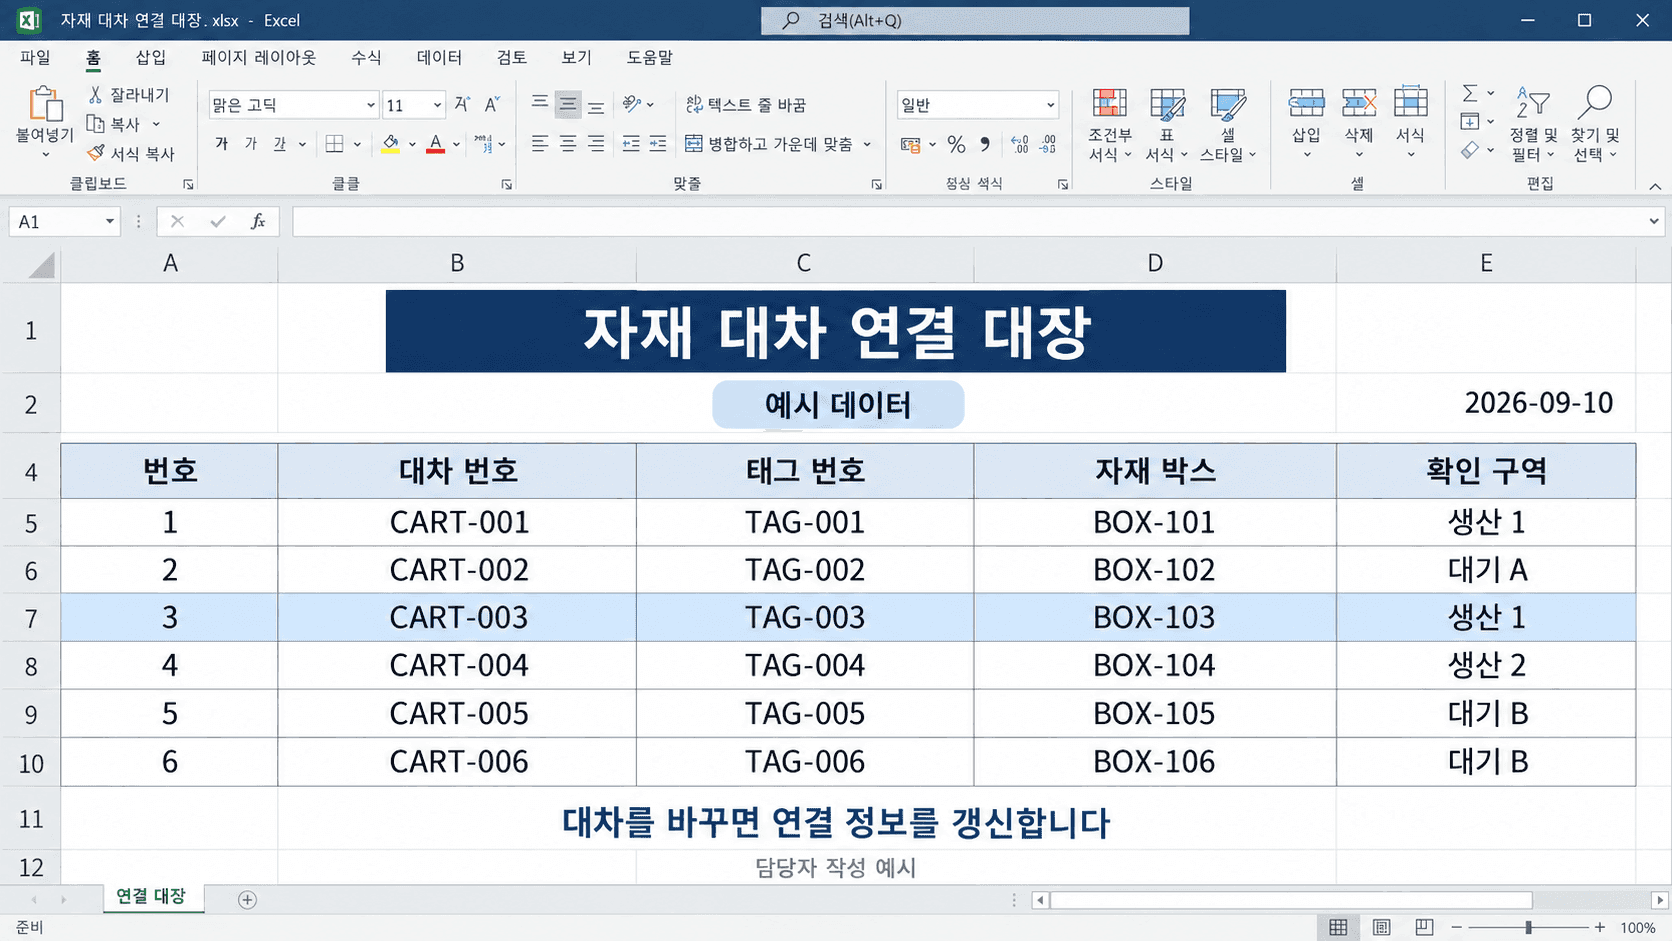Switch to the 삽입 (Insert) tab
Screen dimensions: 1672x941
[150, 57]
